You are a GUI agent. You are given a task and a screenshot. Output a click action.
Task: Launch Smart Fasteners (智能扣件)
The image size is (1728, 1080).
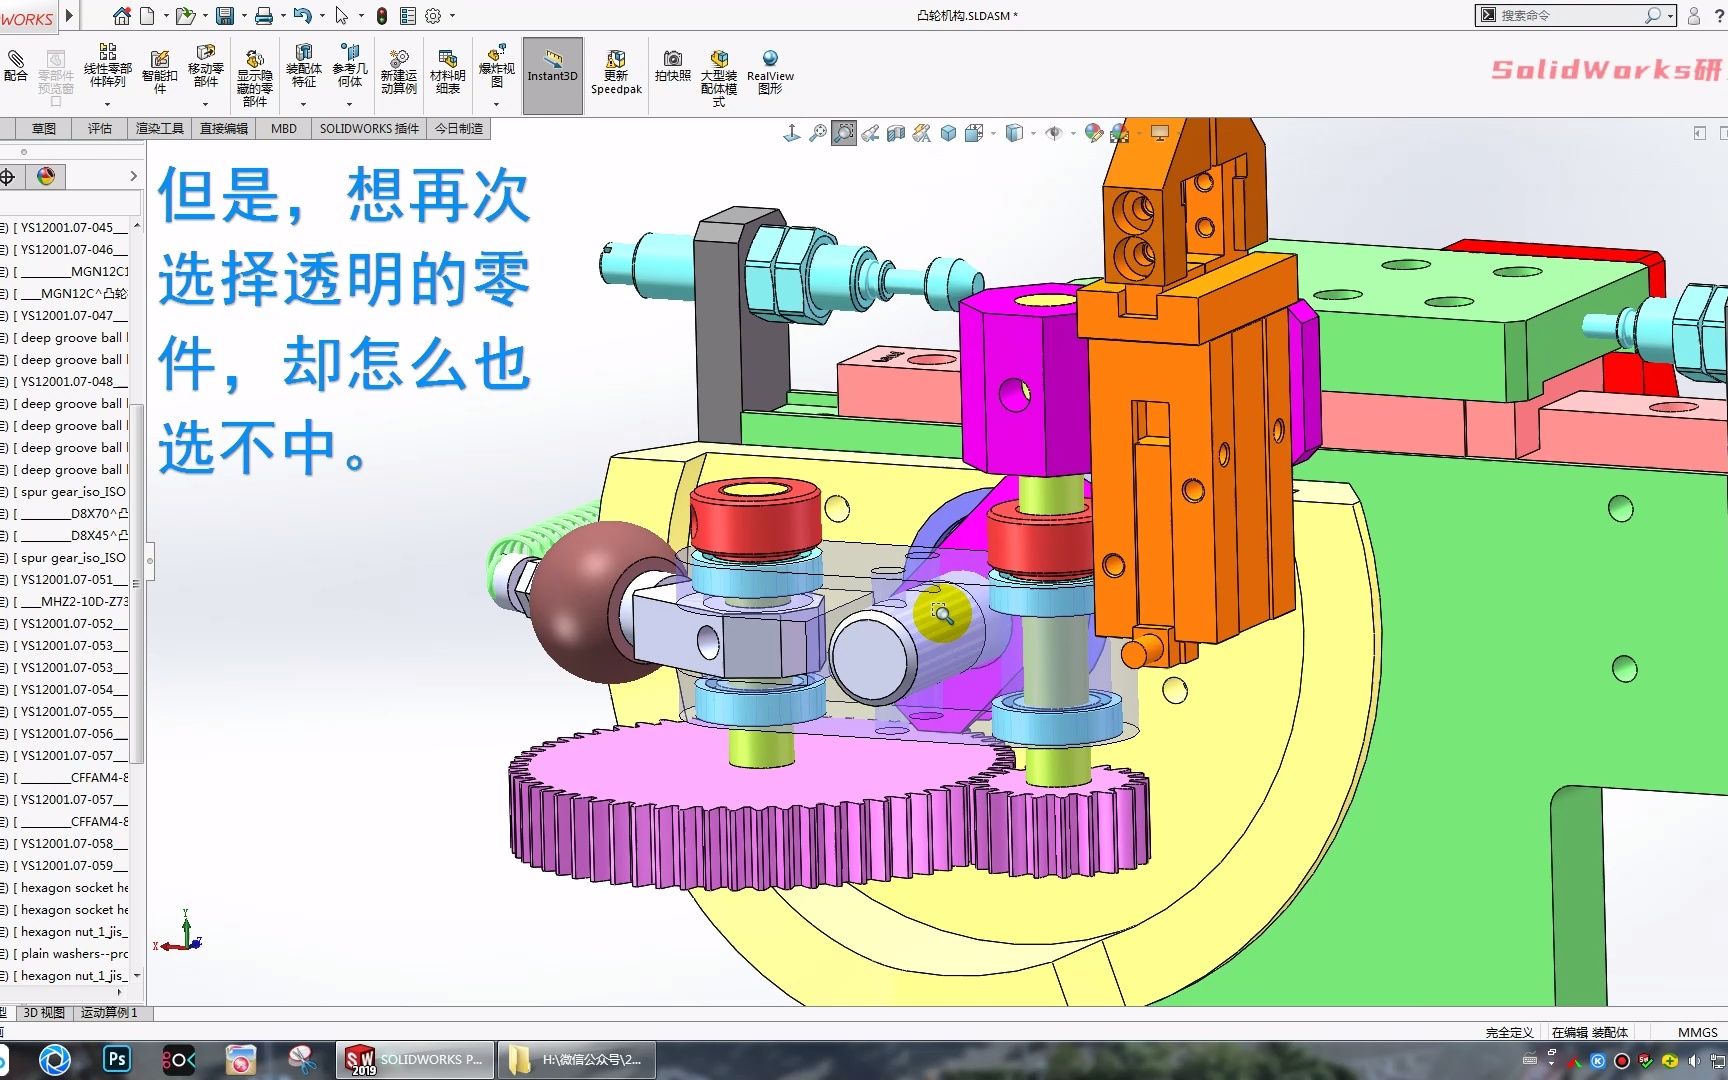[160, 71]
